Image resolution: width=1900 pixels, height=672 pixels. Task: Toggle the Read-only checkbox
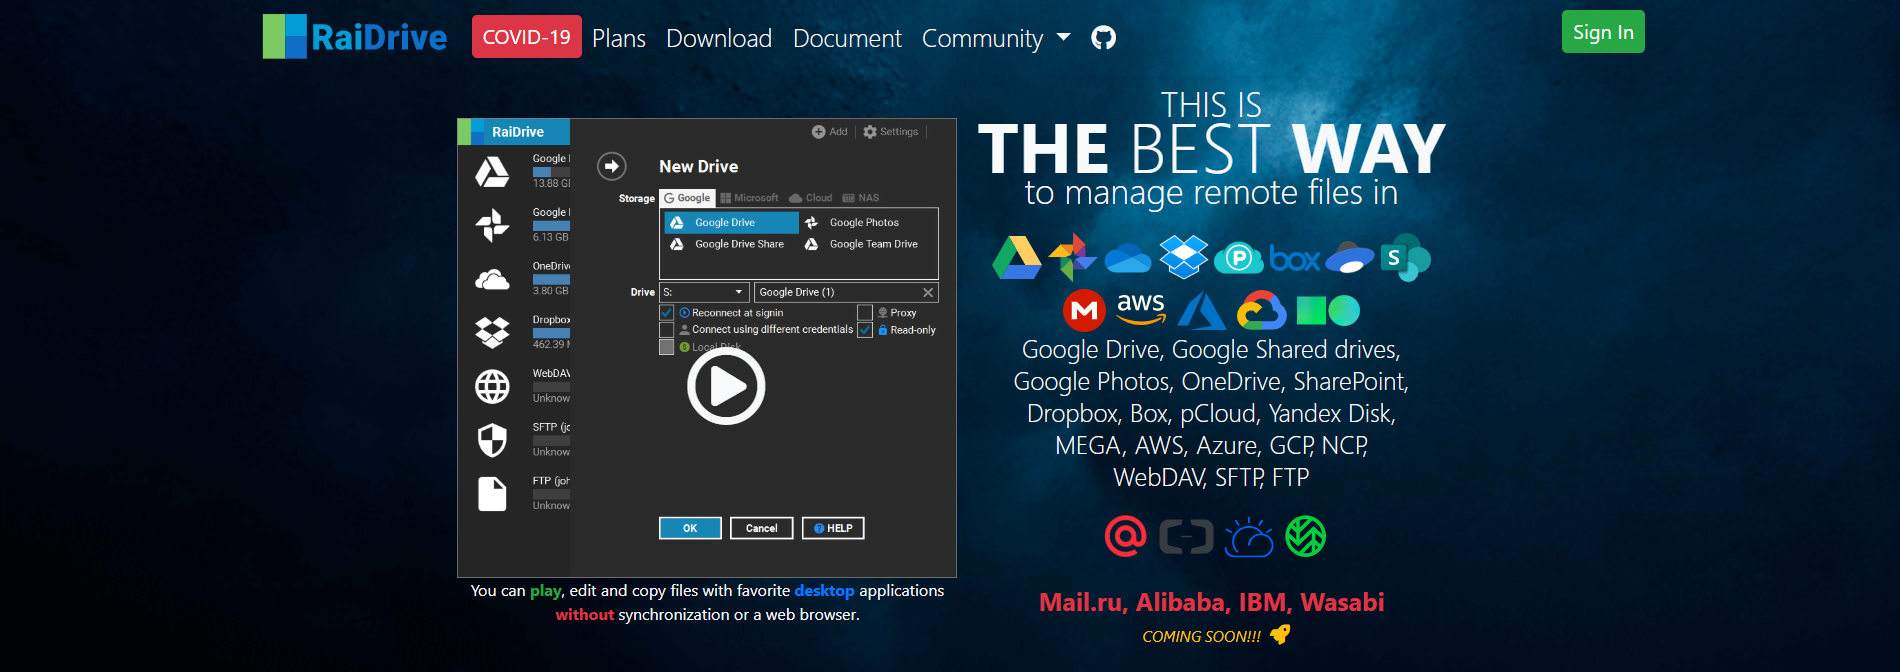click(x=865, y=330)
